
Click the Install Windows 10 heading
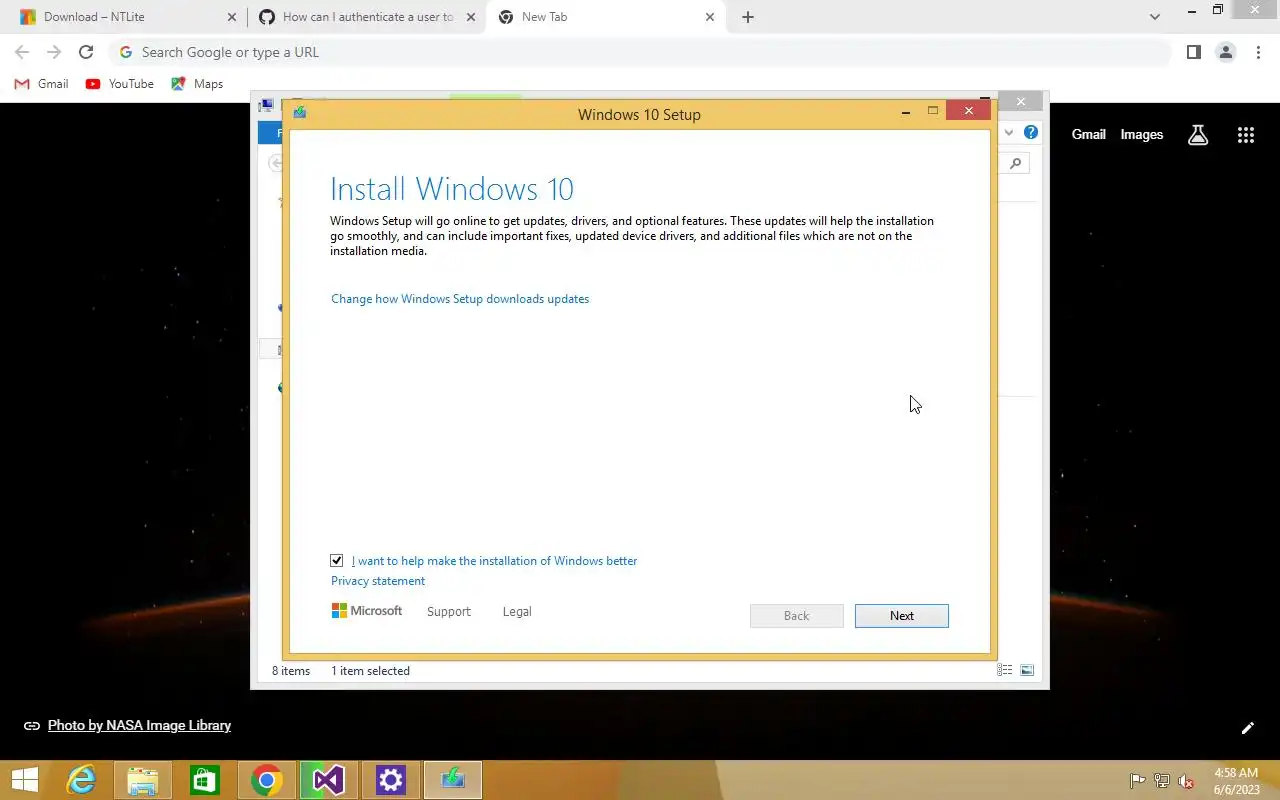point(452,189)
